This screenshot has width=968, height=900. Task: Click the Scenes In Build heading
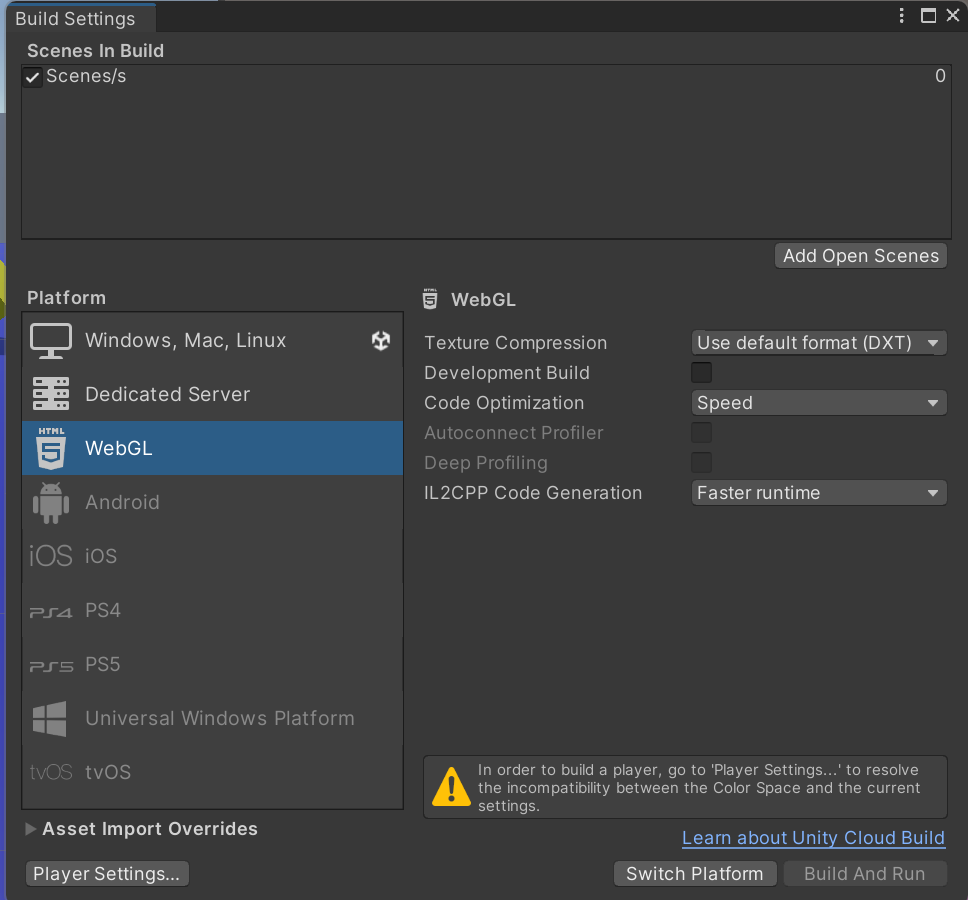[96, 51]
